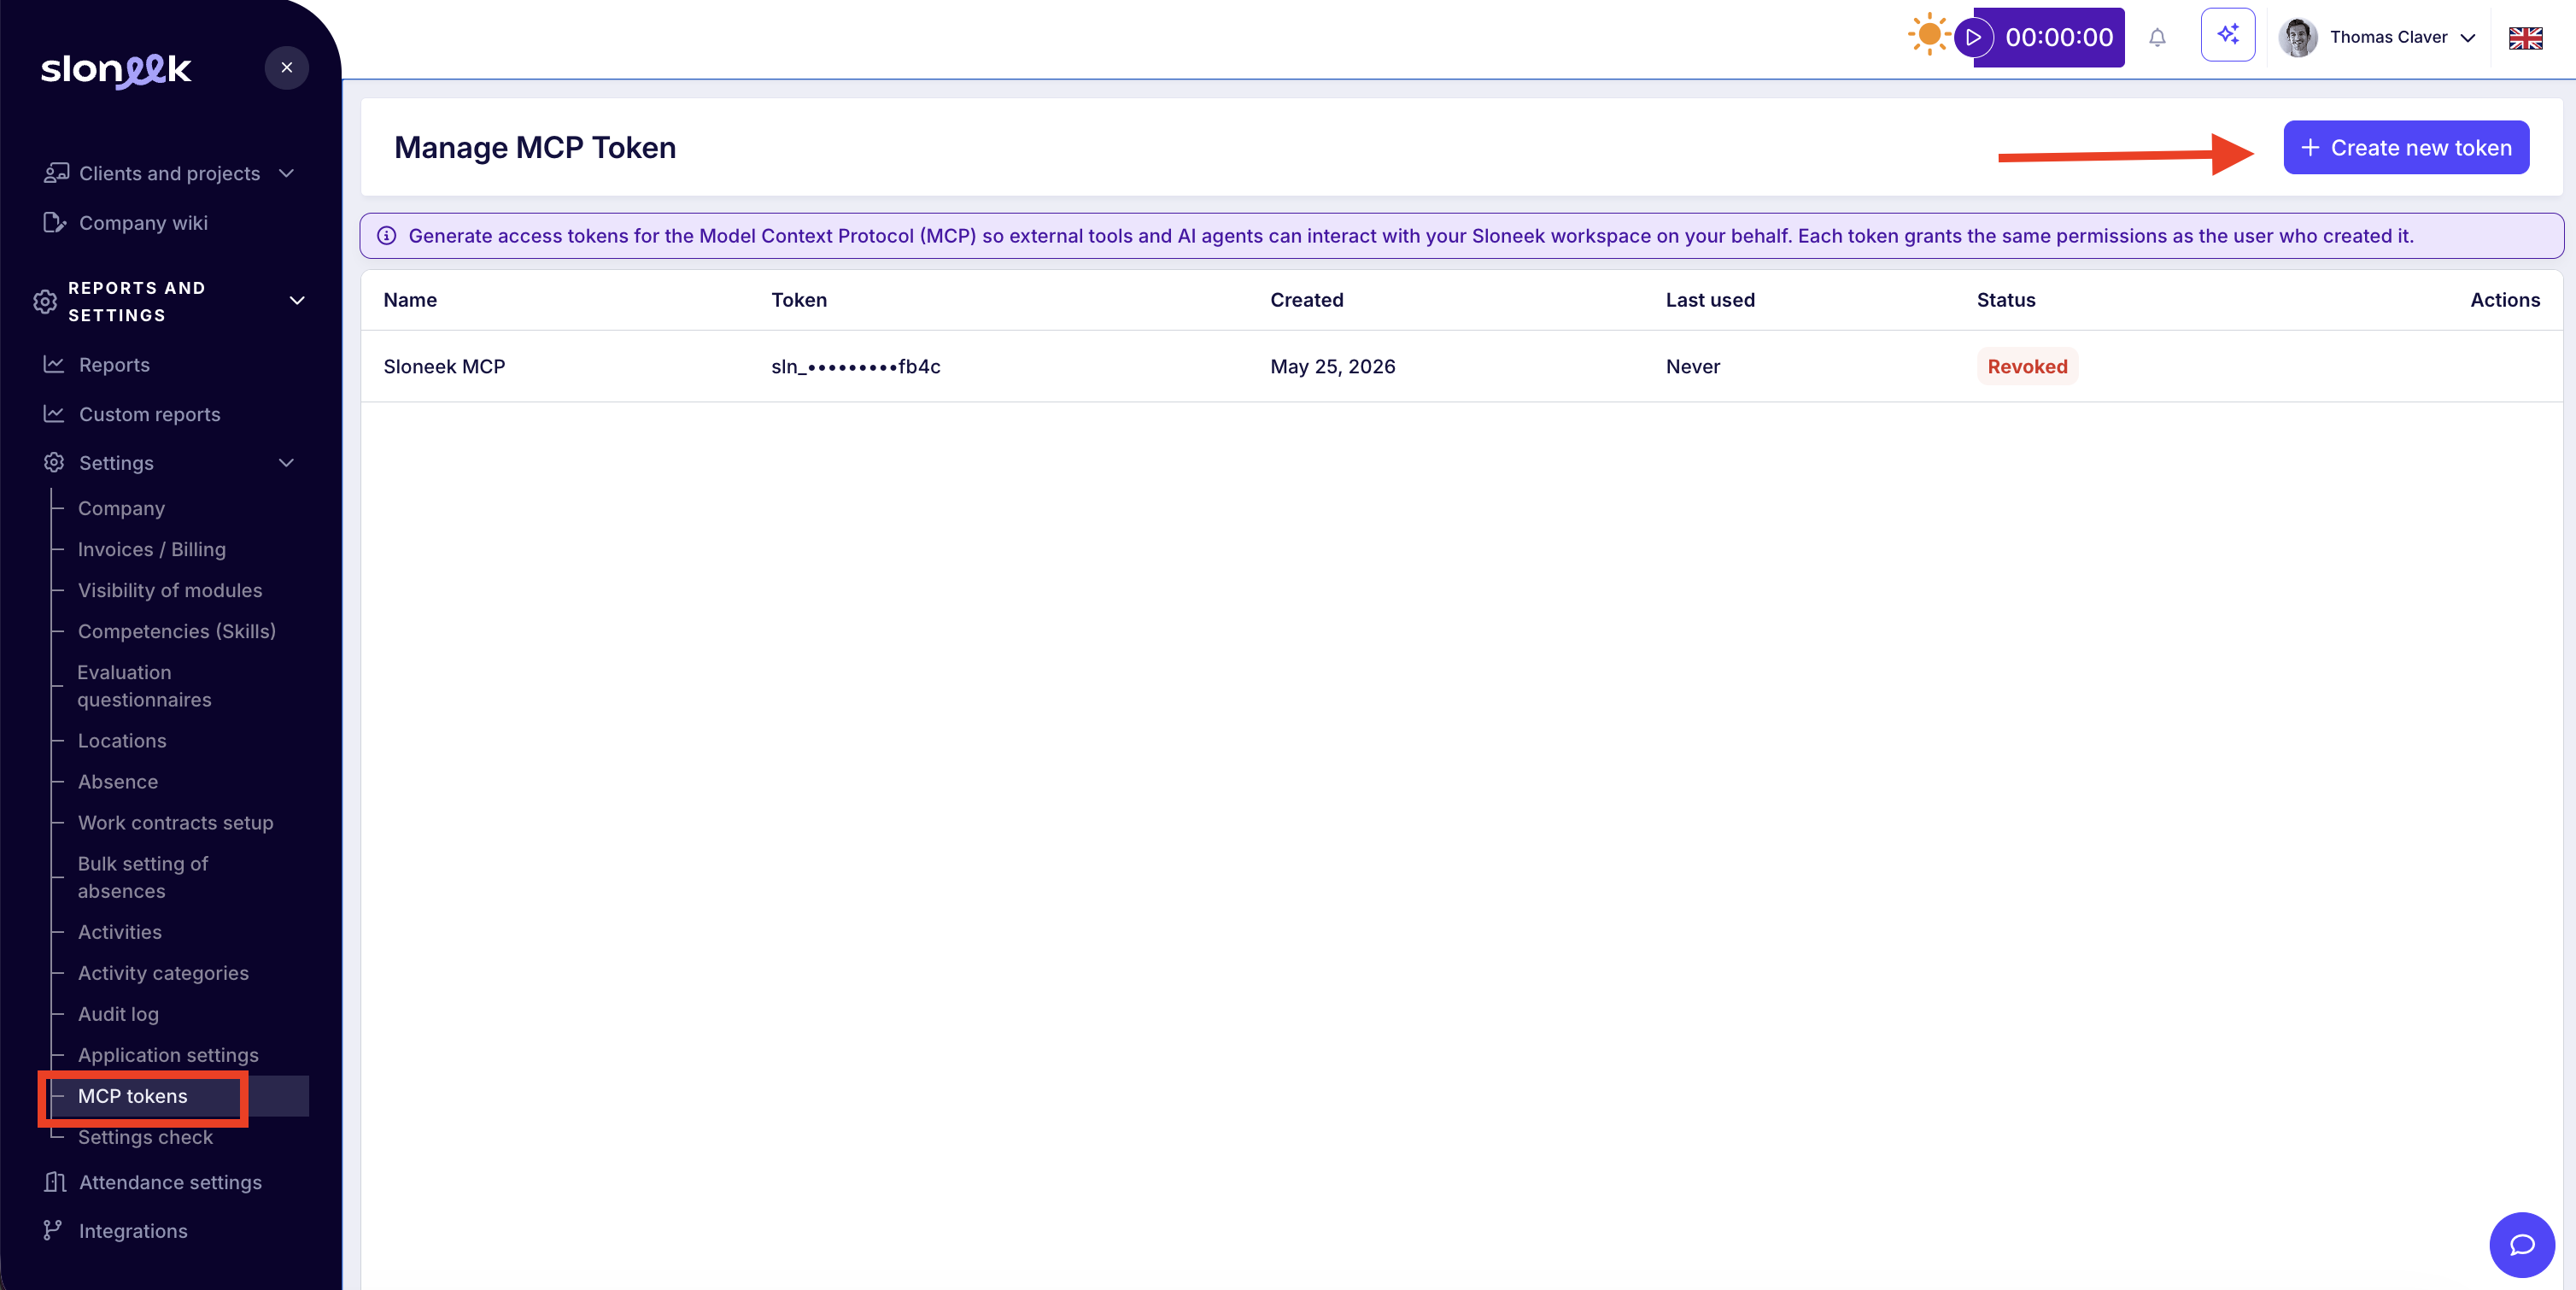Open Competencies (Skills)
Screen dimensions: 2576x1290
(177, 631)
